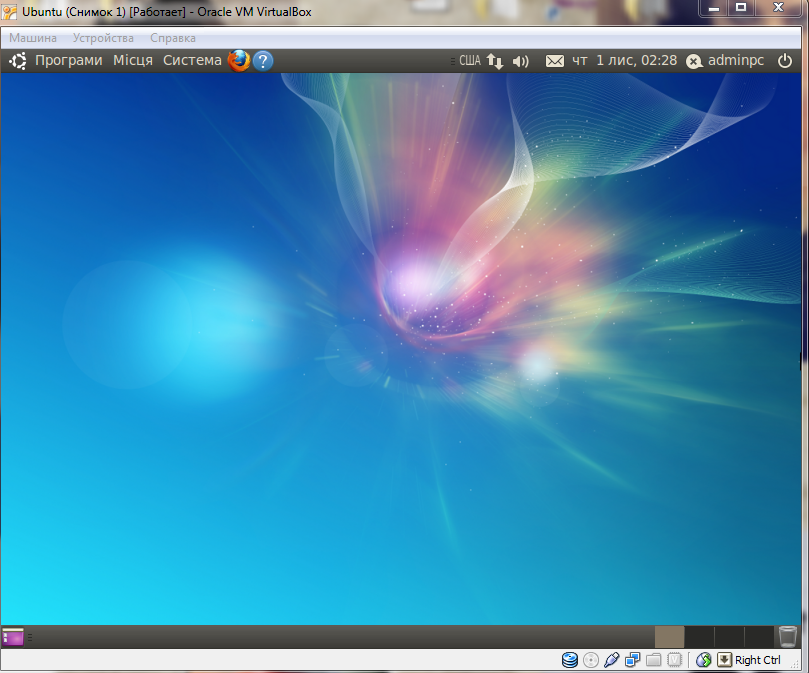The width and height of the screenshot is (809, 673).
Task: Open the network connections applet
Action: pos(495,61)
